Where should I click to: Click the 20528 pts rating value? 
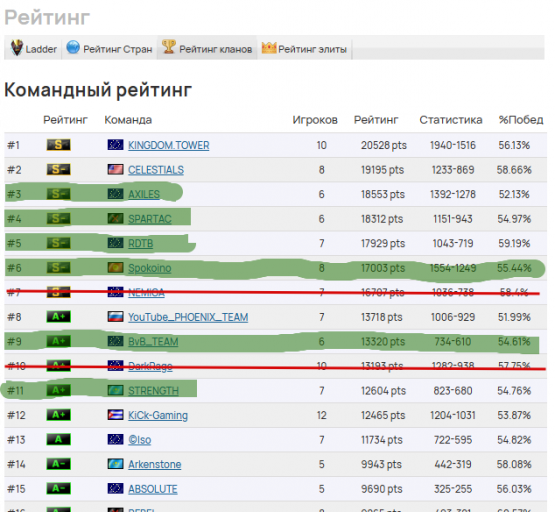click(384, 145)
